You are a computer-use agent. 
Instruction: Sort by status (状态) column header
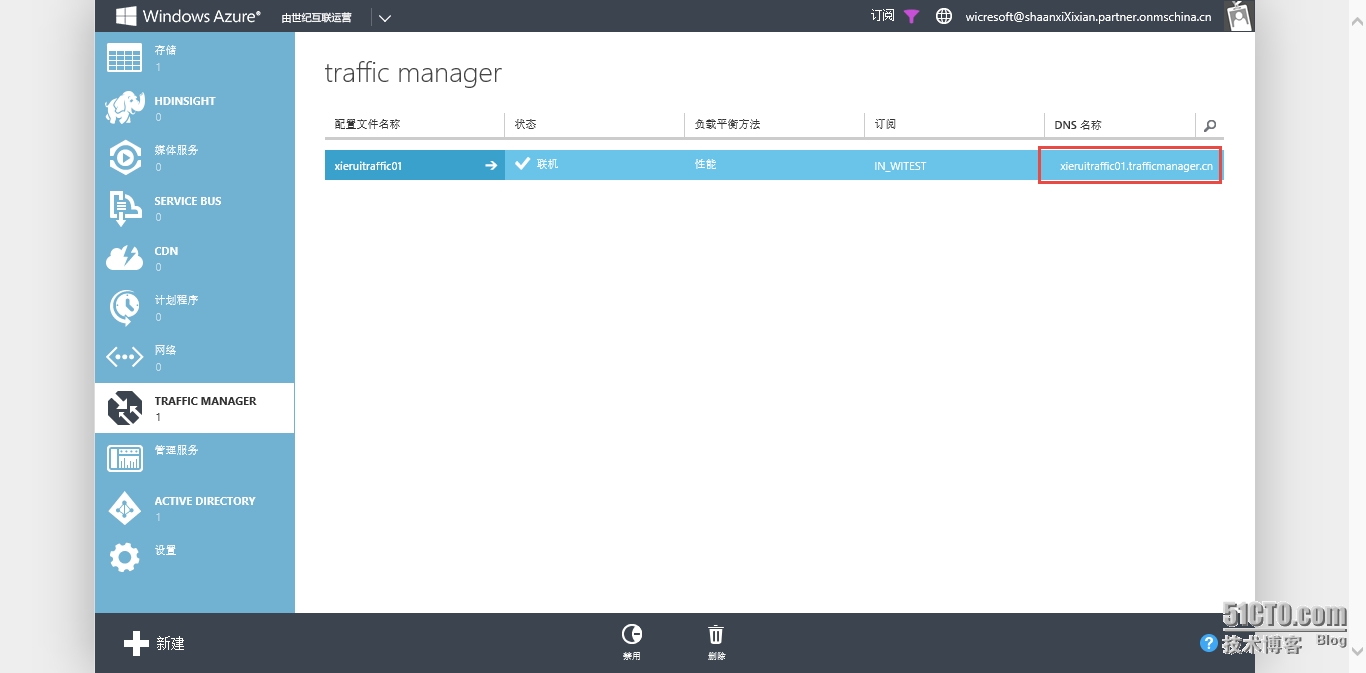click(x=525, y=124)
